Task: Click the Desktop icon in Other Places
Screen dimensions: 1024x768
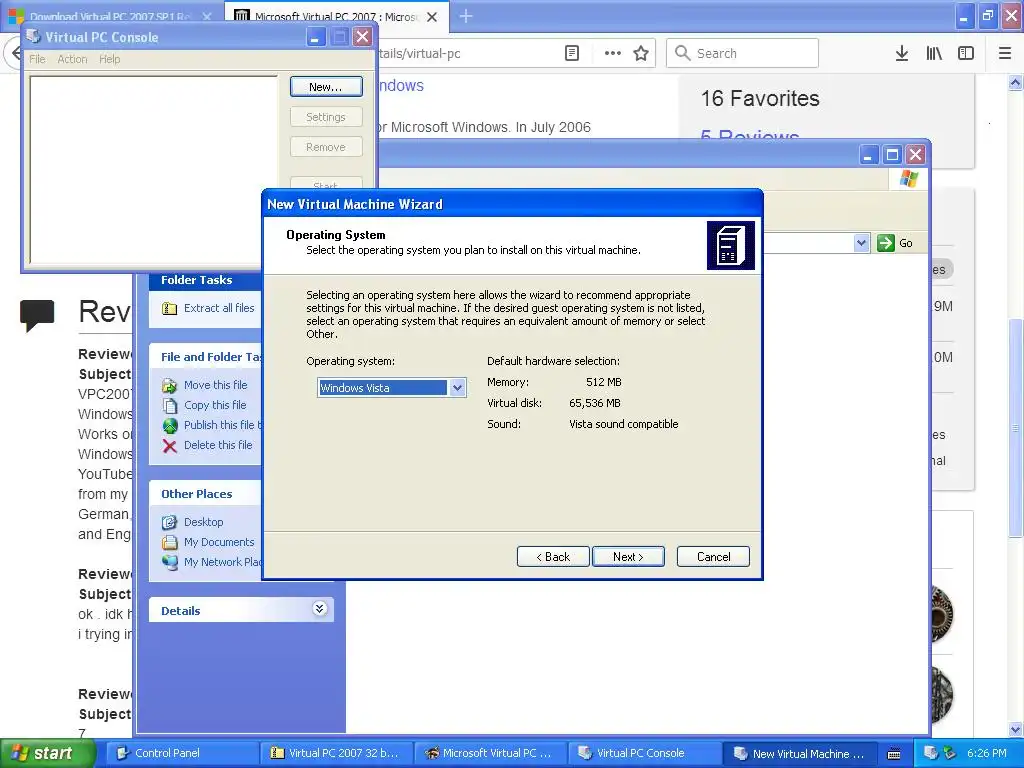Action: [170, 522]
